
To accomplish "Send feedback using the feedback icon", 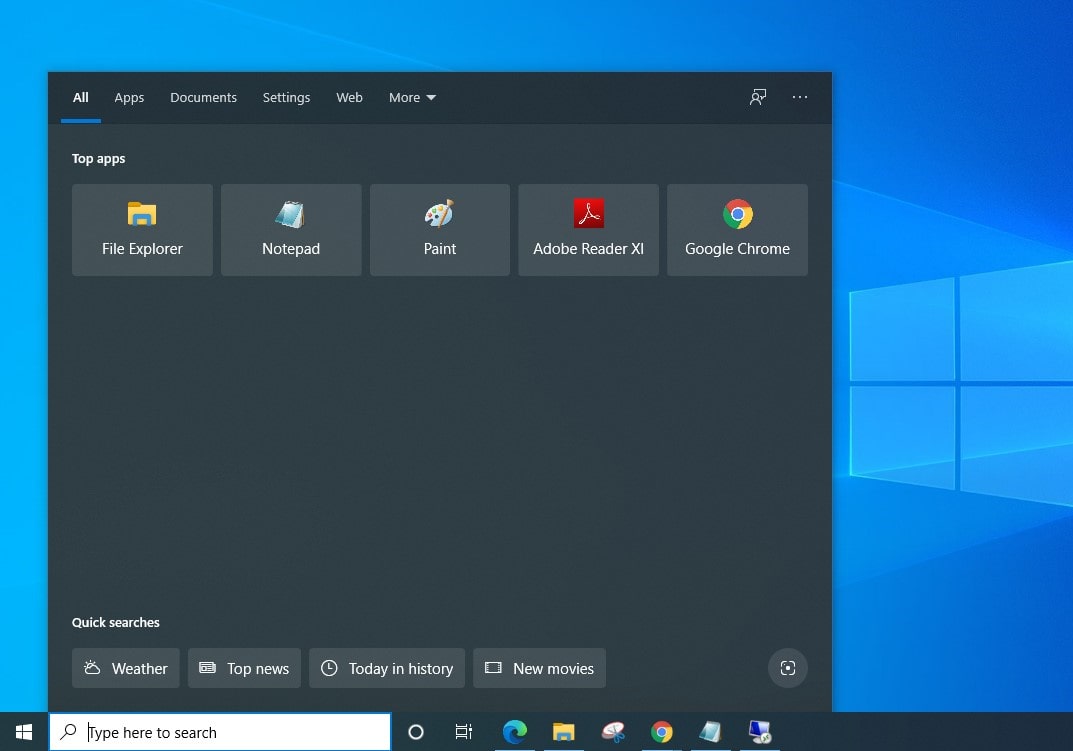I will 757,97.
